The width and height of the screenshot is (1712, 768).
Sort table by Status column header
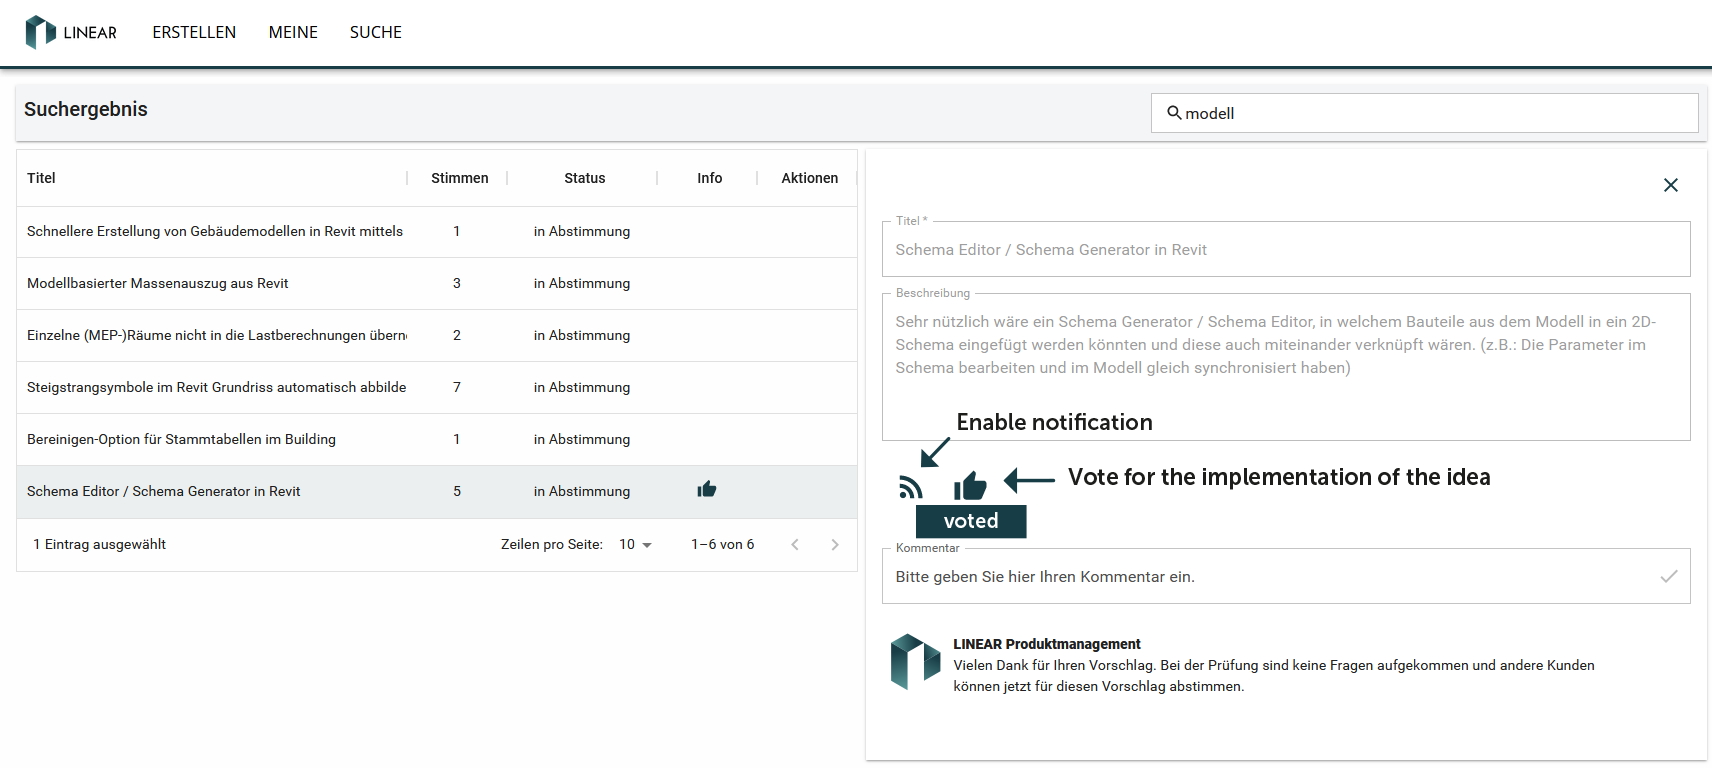click(x=584, y=178)
